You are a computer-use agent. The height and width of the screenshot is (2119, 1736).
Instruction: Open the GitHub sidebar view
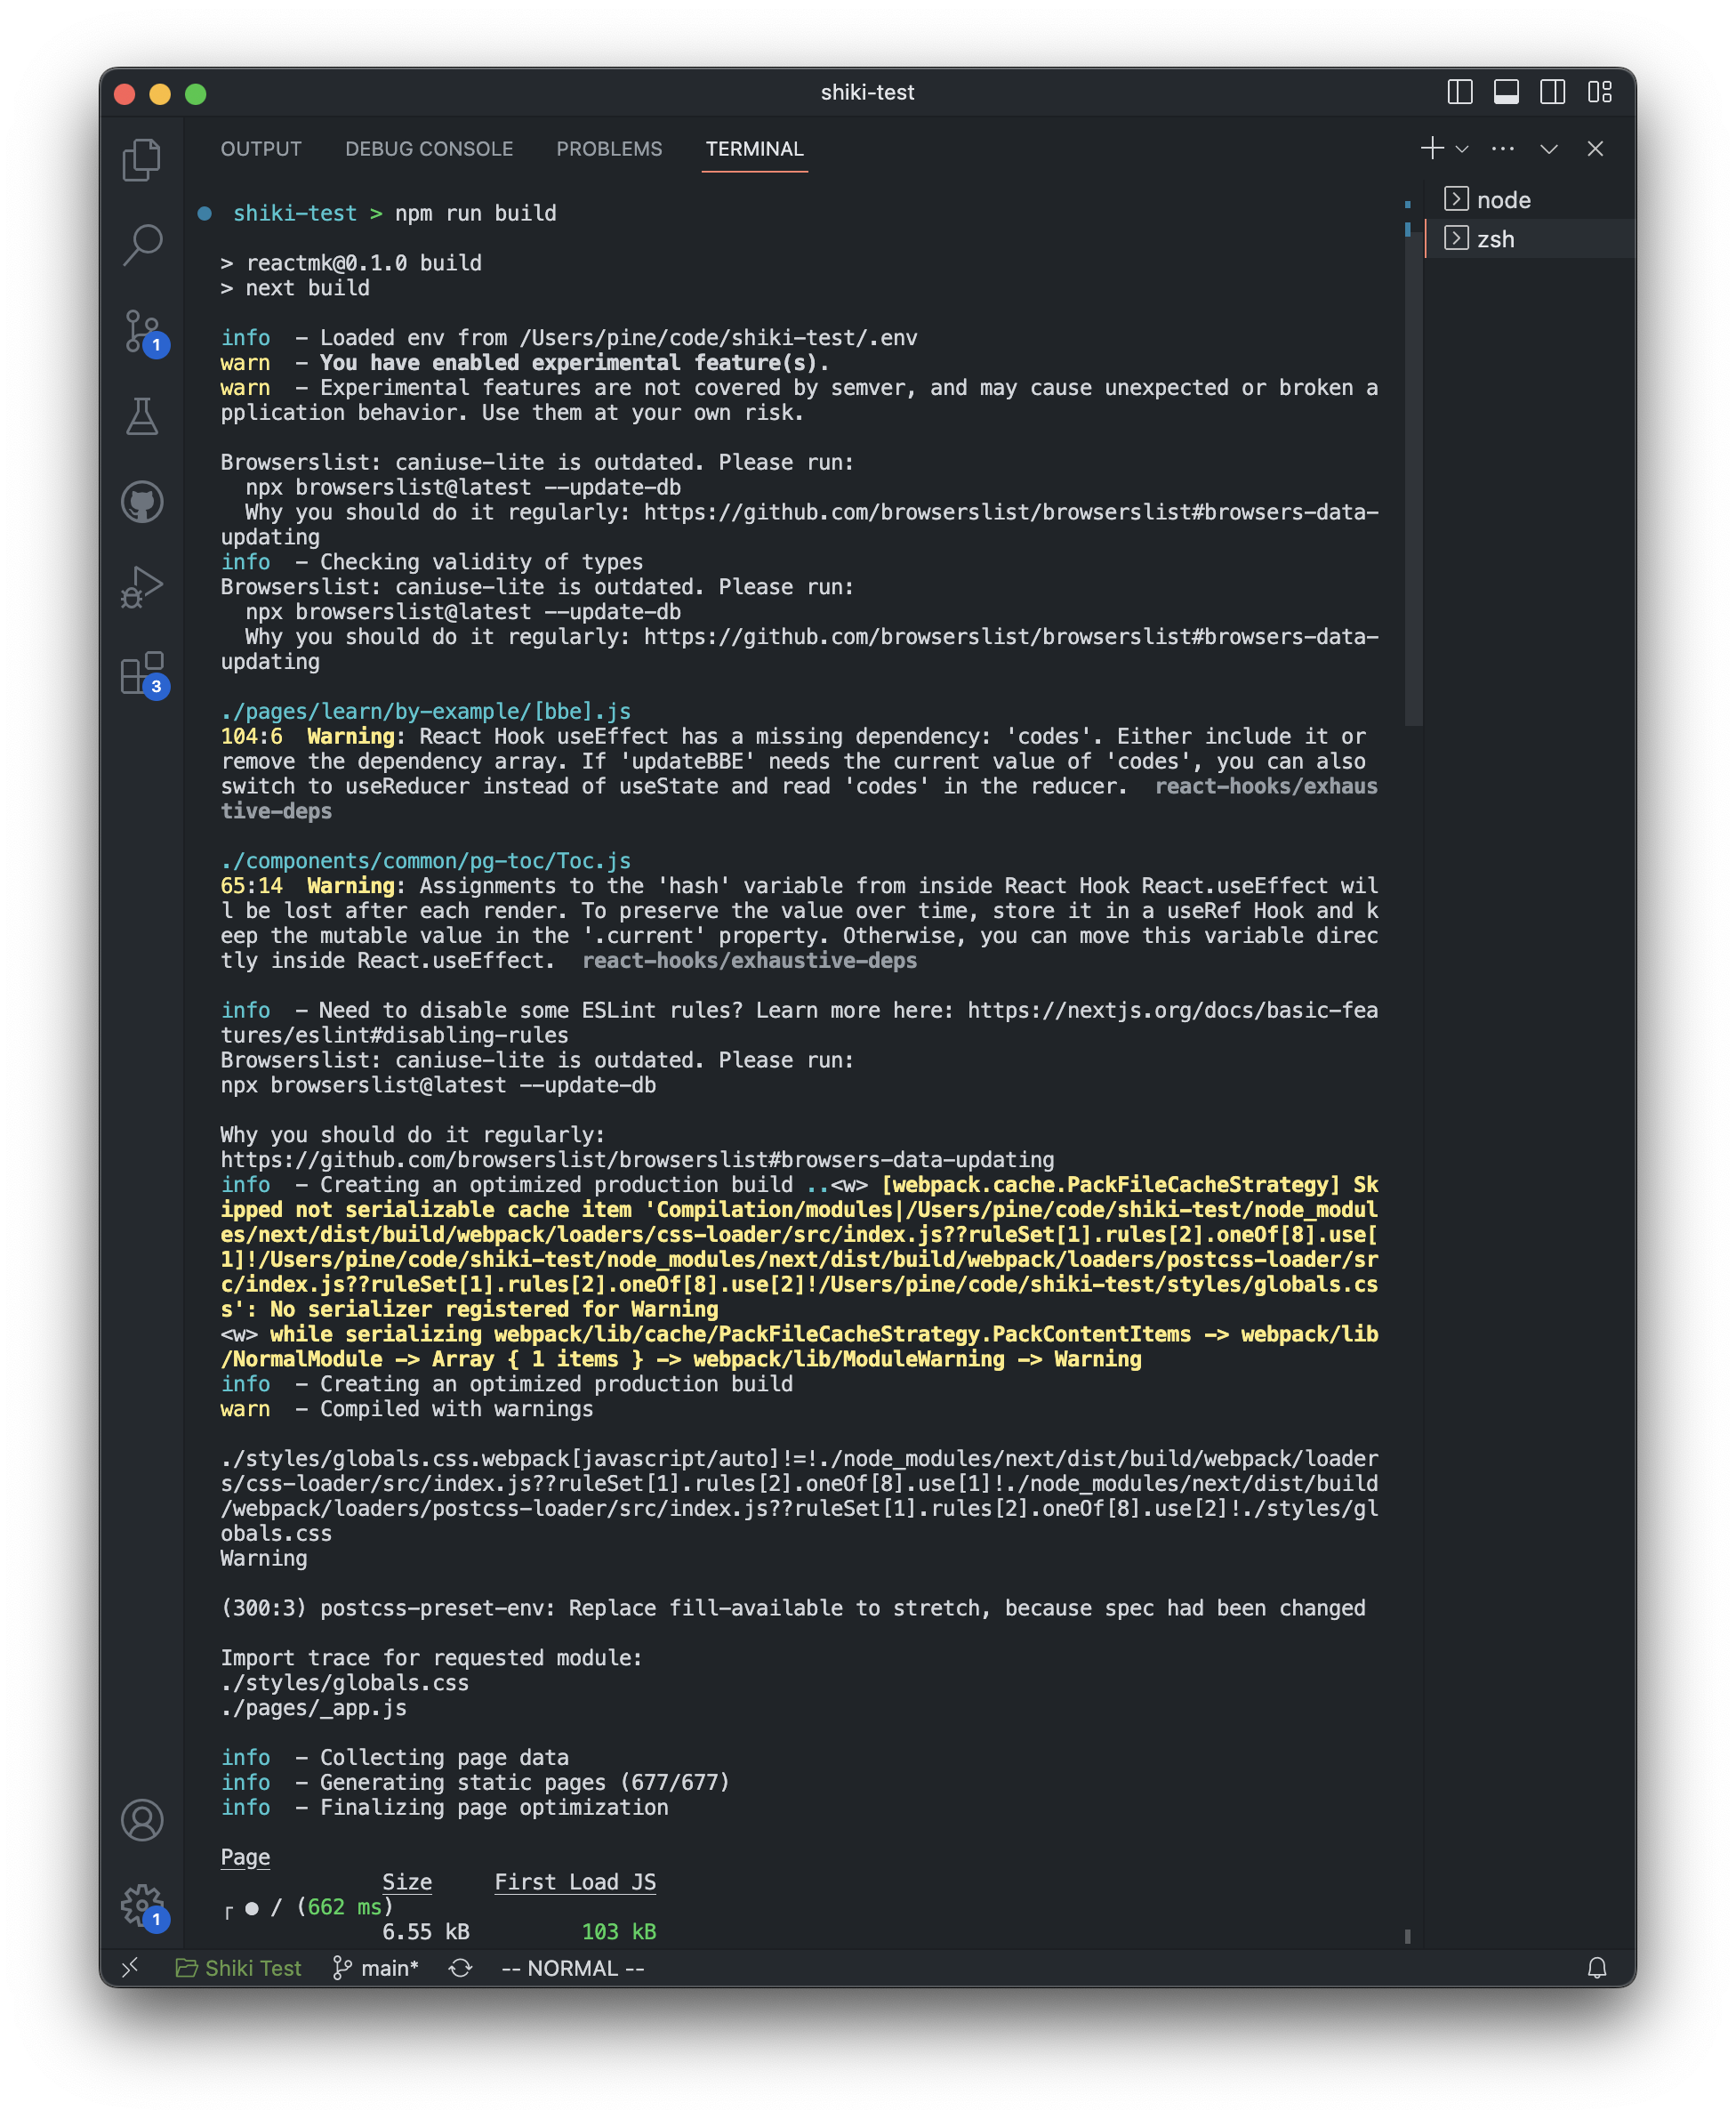[141, 503]
